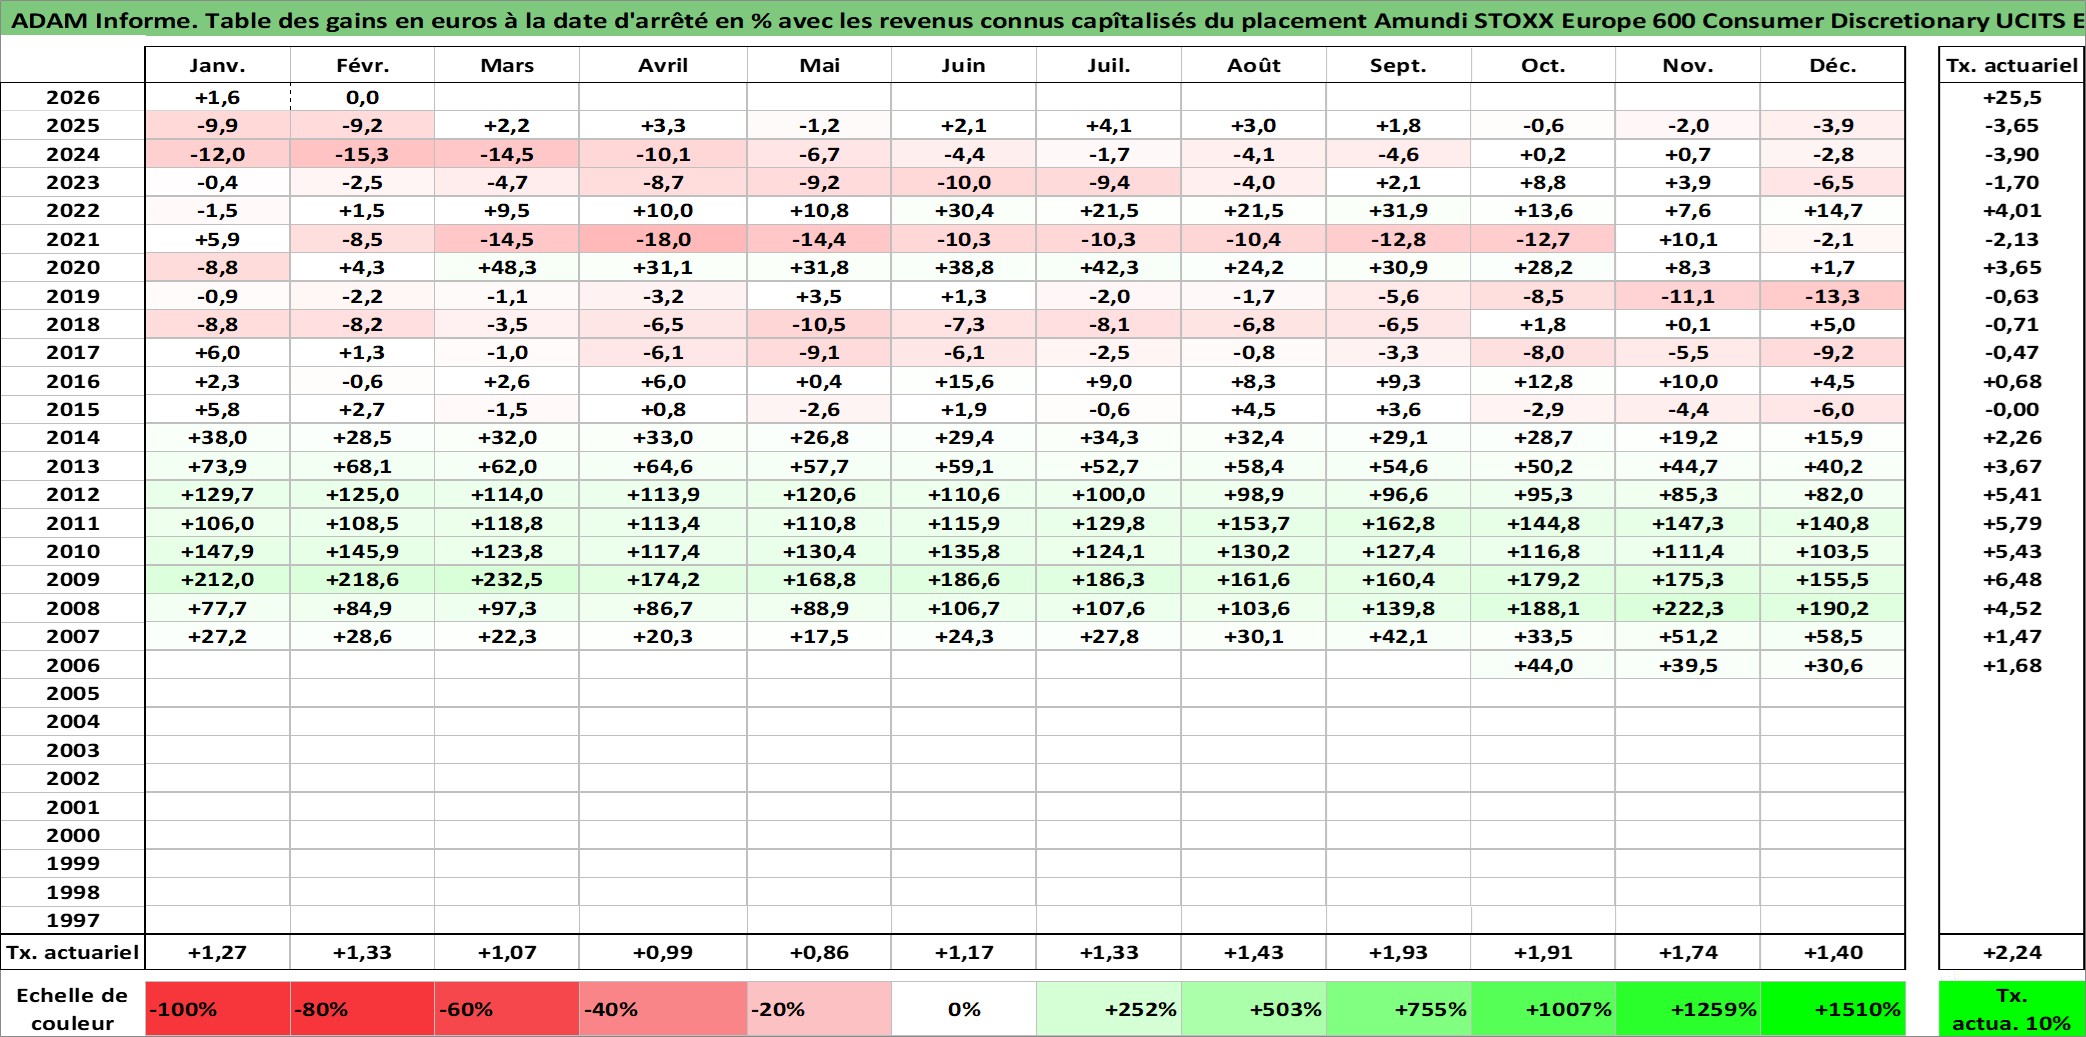The image size is (2086, 1037).
Task: Click the 1997 row label
Action: [x=73, y=920]
